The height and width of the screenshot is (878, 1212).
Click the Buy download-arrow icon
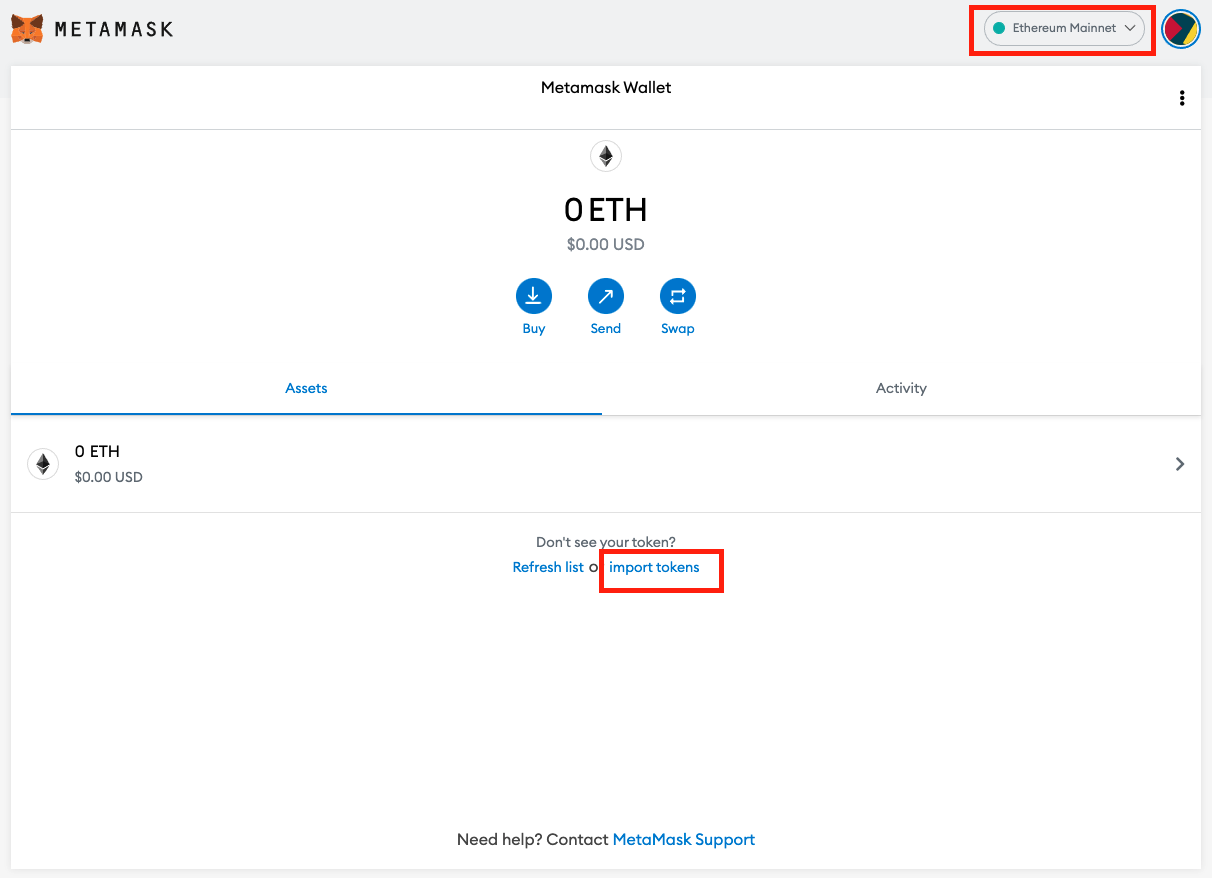coord(534,296)
